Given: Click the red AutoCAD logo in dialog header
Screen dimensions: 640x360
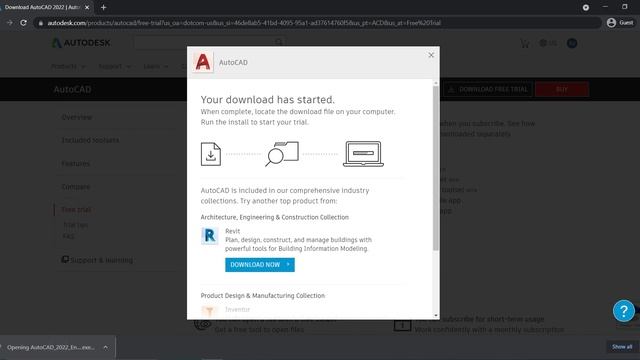Looking at the screenshot, I should [x=203, y=62].
